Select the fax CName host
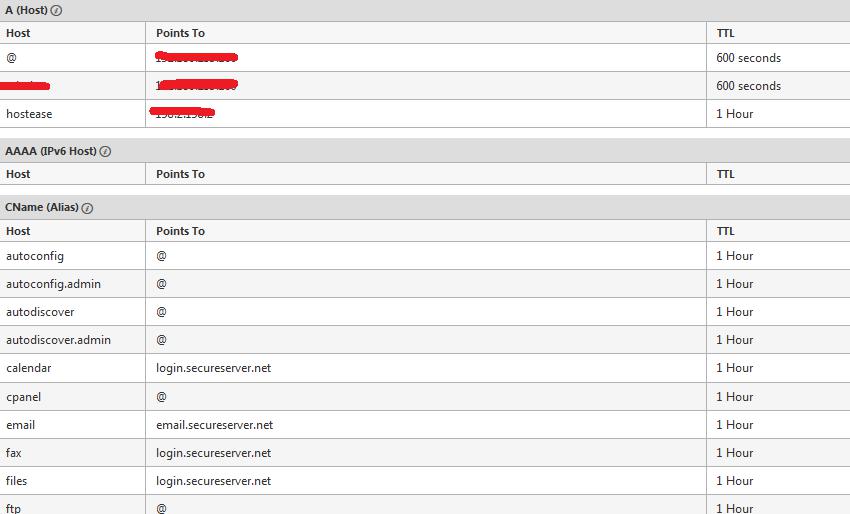This screenshot has width=850, height=514. [14, 453]
